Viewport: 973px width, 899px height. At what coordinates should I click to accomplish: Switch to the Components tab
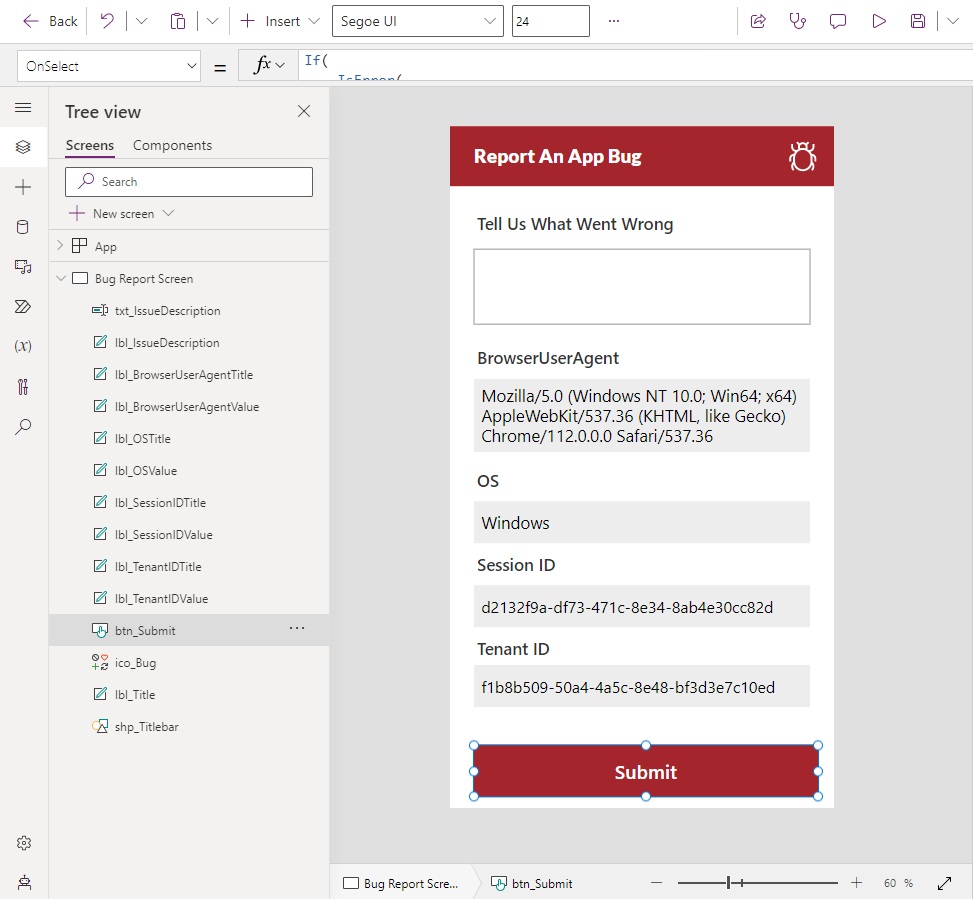173,145
